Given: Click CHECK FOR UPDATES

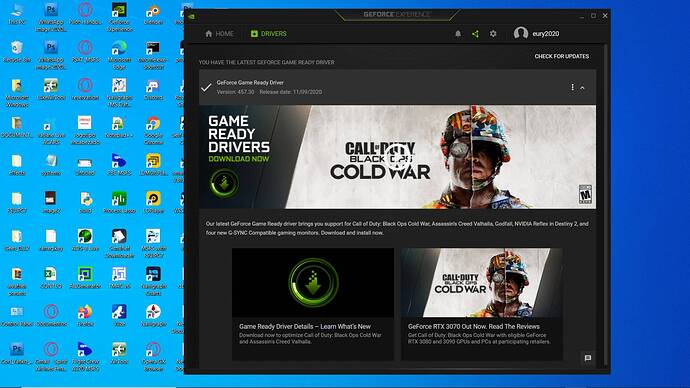Looking at the screenshot, I should coord(562,56).
